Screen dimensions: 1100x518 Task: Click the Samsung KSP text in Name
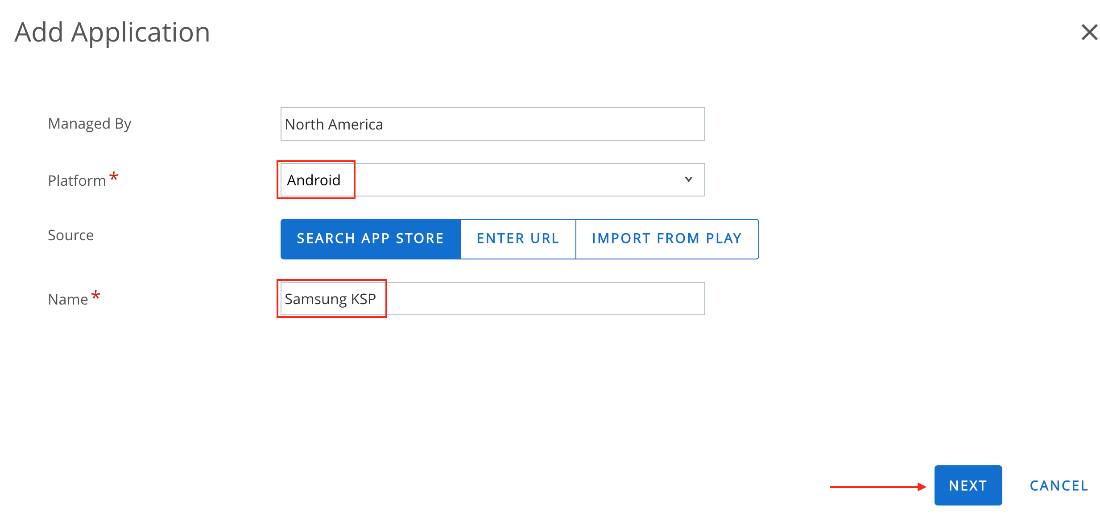point(330,299)
